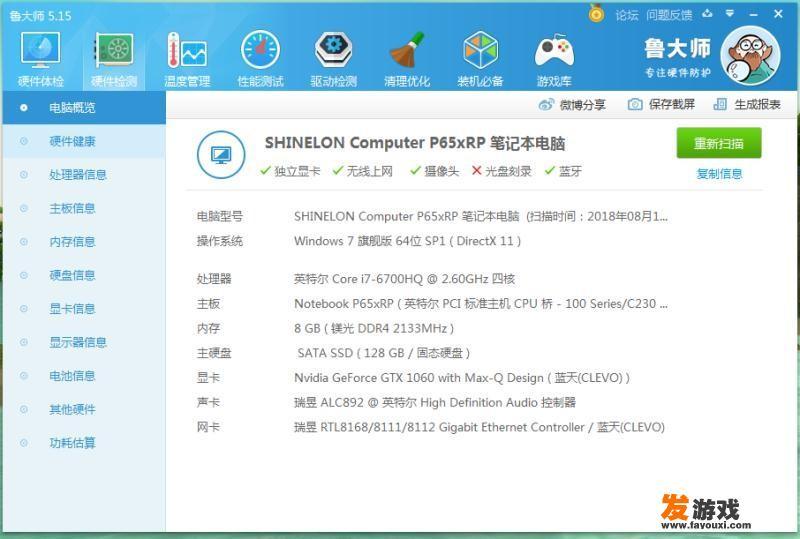Open the 论坛 forum link

pos(627,15)
